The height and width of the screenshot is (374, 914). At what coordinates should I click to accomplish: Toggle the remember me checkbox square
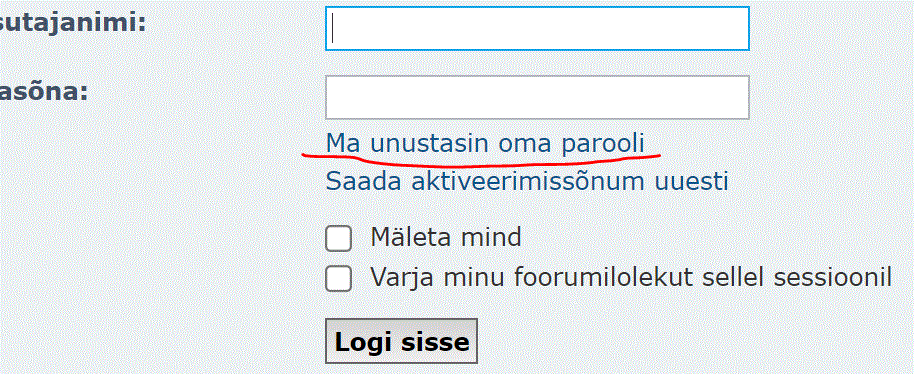click(338, 239)
